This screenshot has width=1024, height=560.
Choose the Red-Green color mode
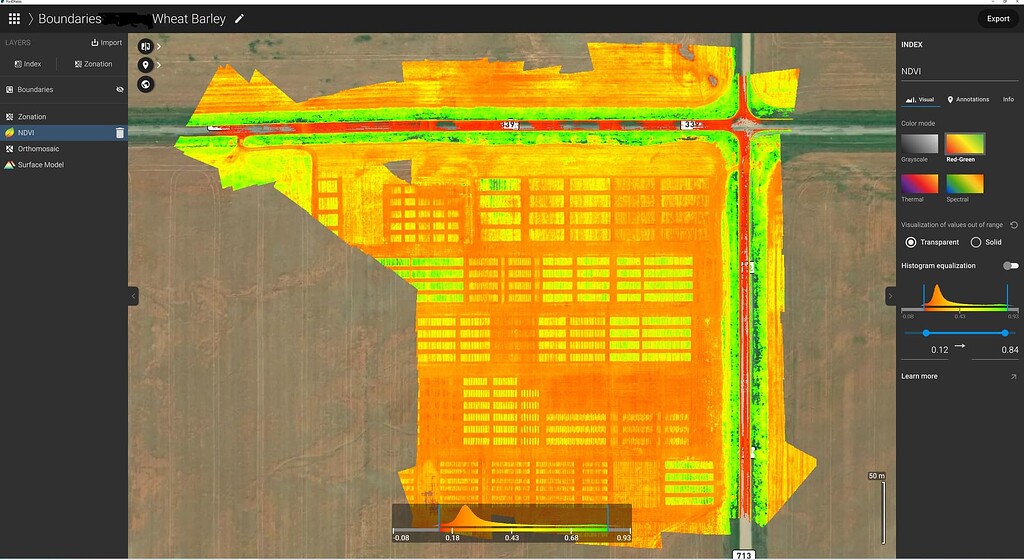click(965, 144)
